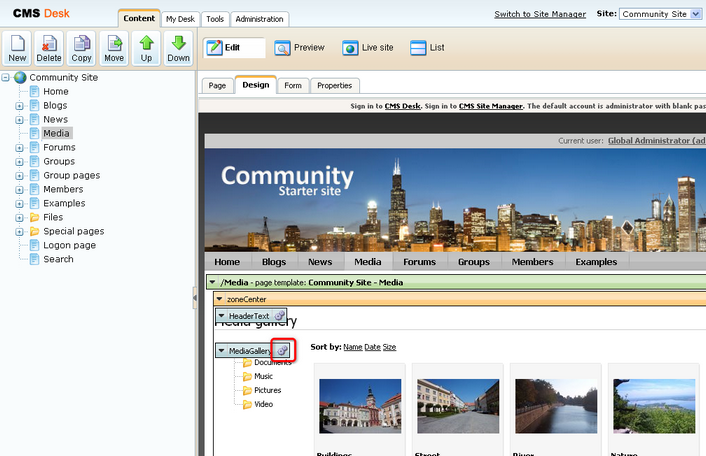Open the Administration tab
The height and width of the screenshot is (456, 706).
point(259,19)
